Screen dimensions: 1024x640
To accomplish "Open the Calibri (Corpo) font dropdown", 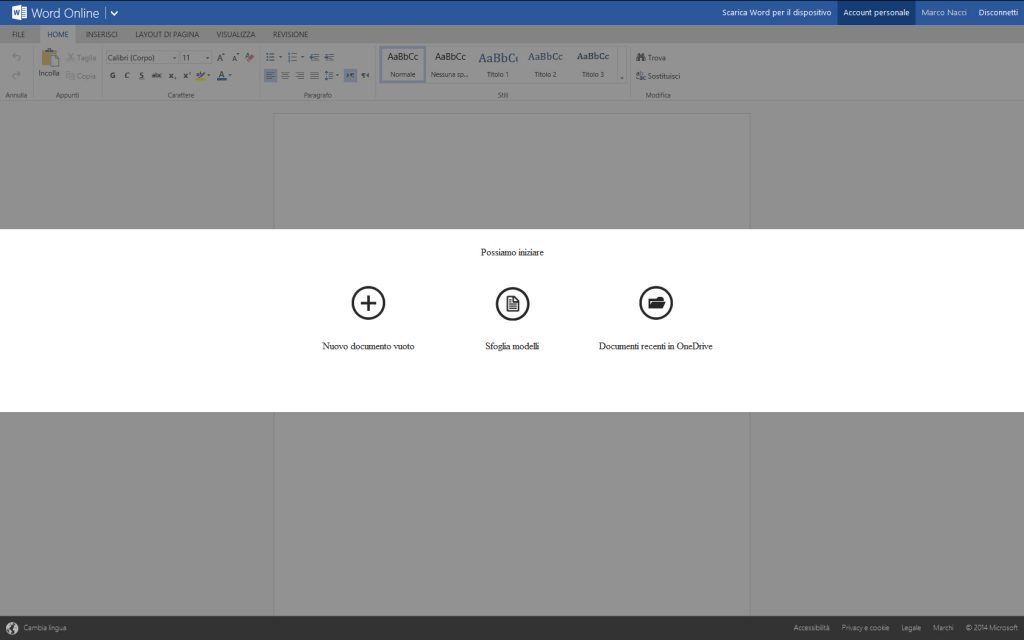I will [x=141, y=58].
